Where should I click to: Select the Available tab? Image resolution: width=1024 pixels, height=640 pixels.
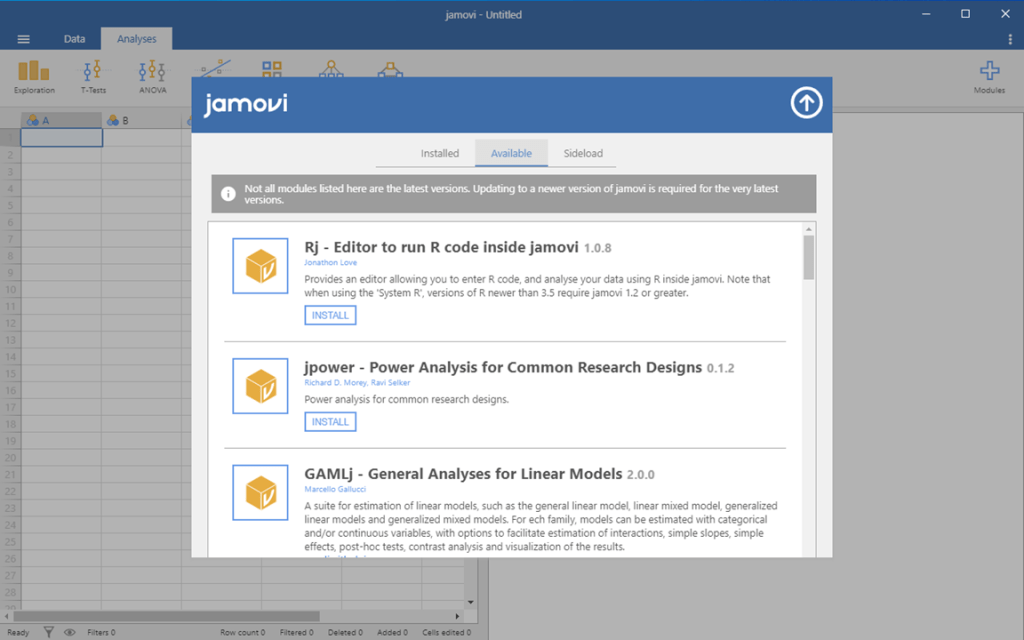511,153
